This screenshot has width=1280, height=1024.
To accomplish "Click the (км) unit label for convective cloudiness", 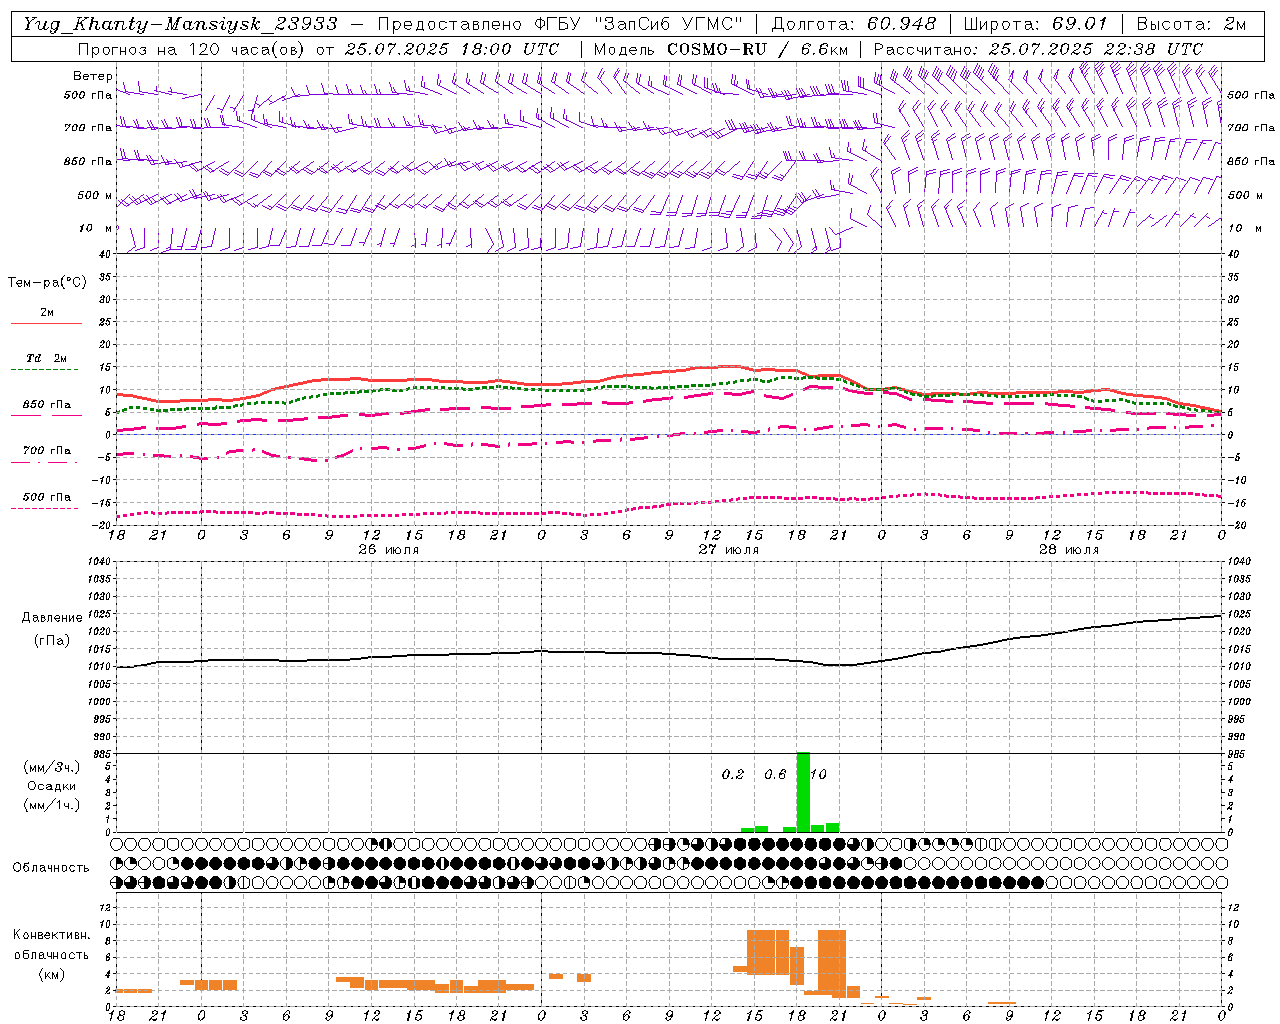I will click(51, 974).
